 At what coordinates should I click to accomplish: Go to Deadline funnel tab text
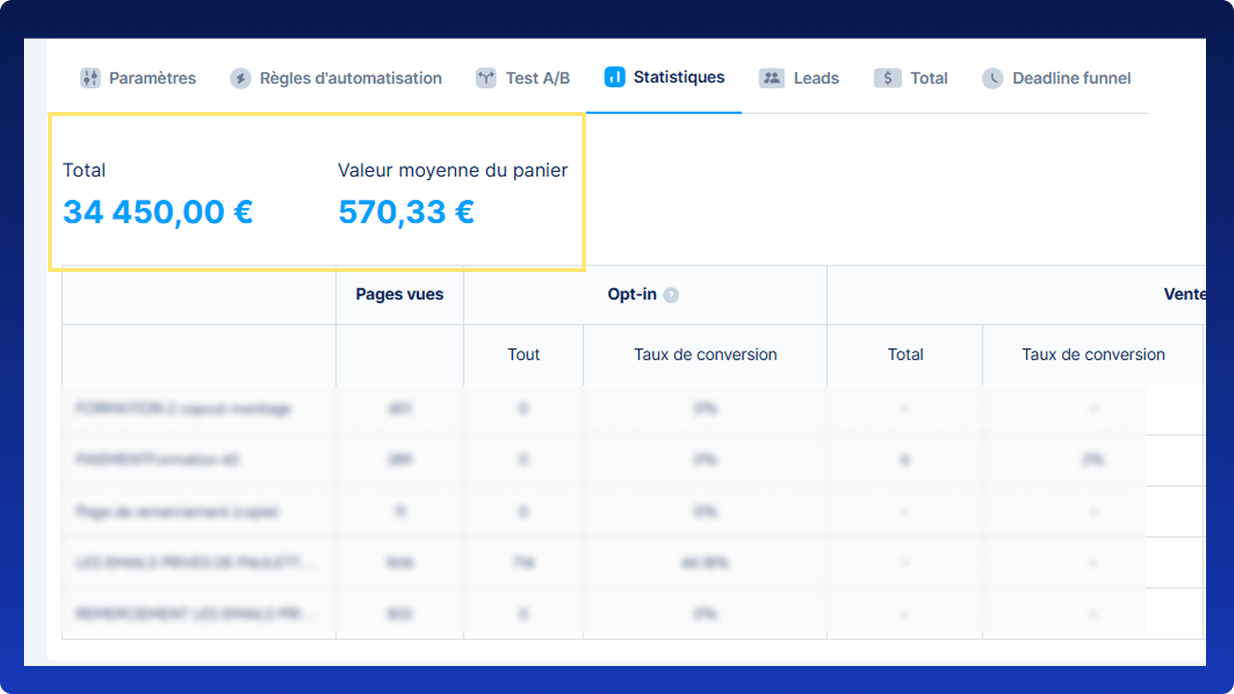coord(1071,78)
